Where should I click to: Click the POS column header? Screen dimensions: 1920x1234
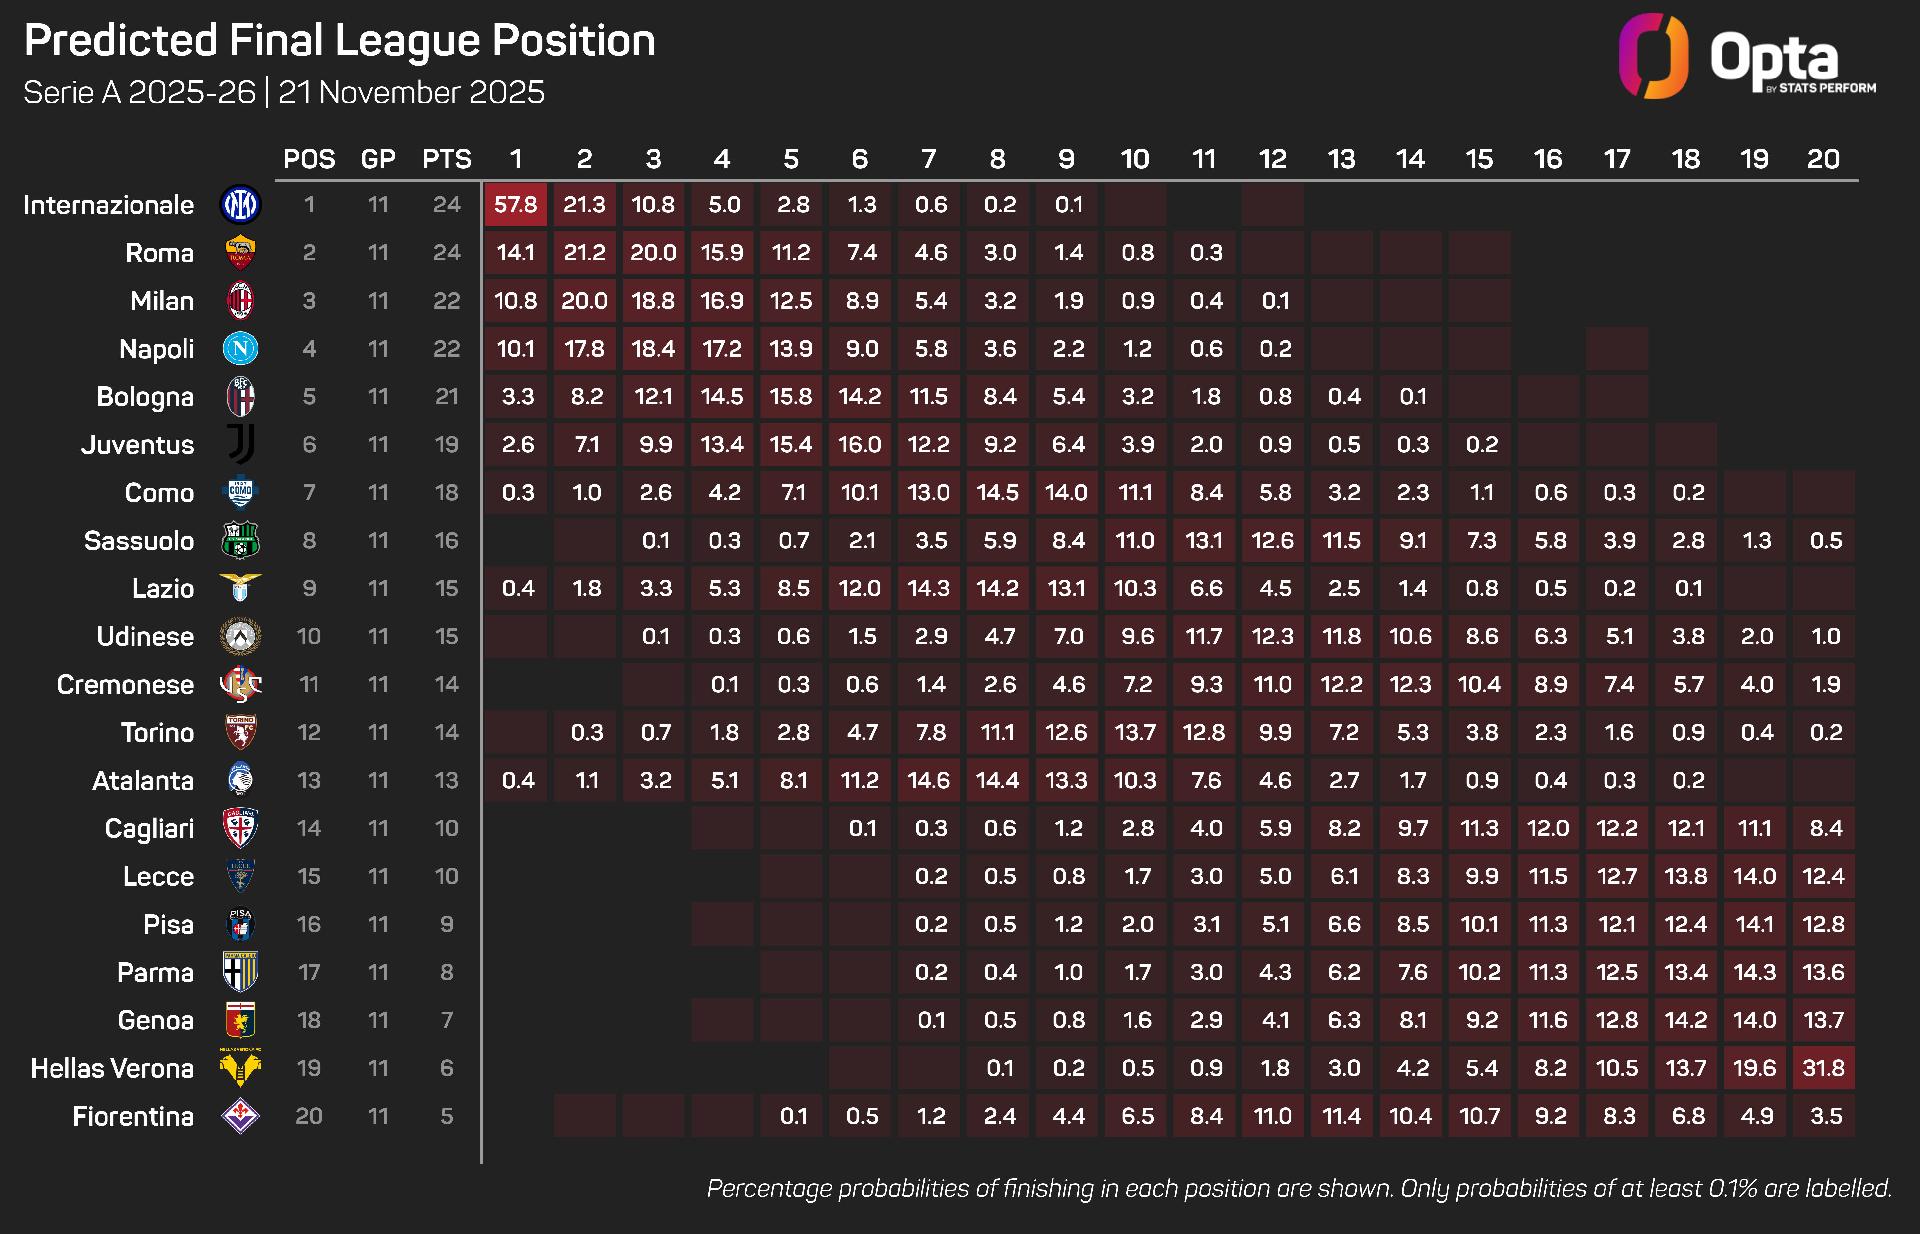[309, 159]
